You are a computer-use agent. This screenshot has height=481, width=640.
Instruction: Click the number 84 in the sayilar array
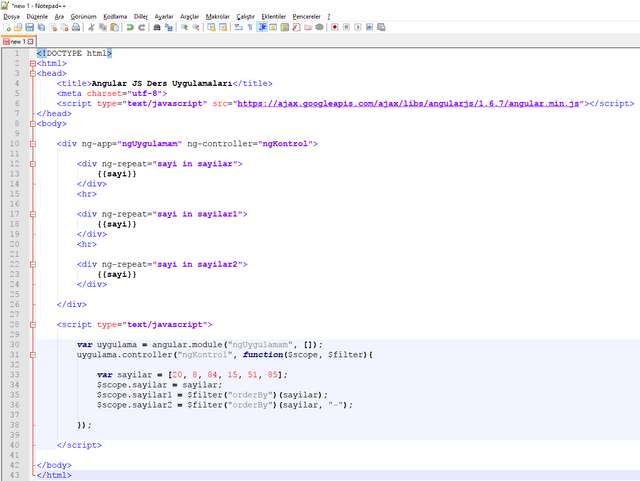pos(212,375)
